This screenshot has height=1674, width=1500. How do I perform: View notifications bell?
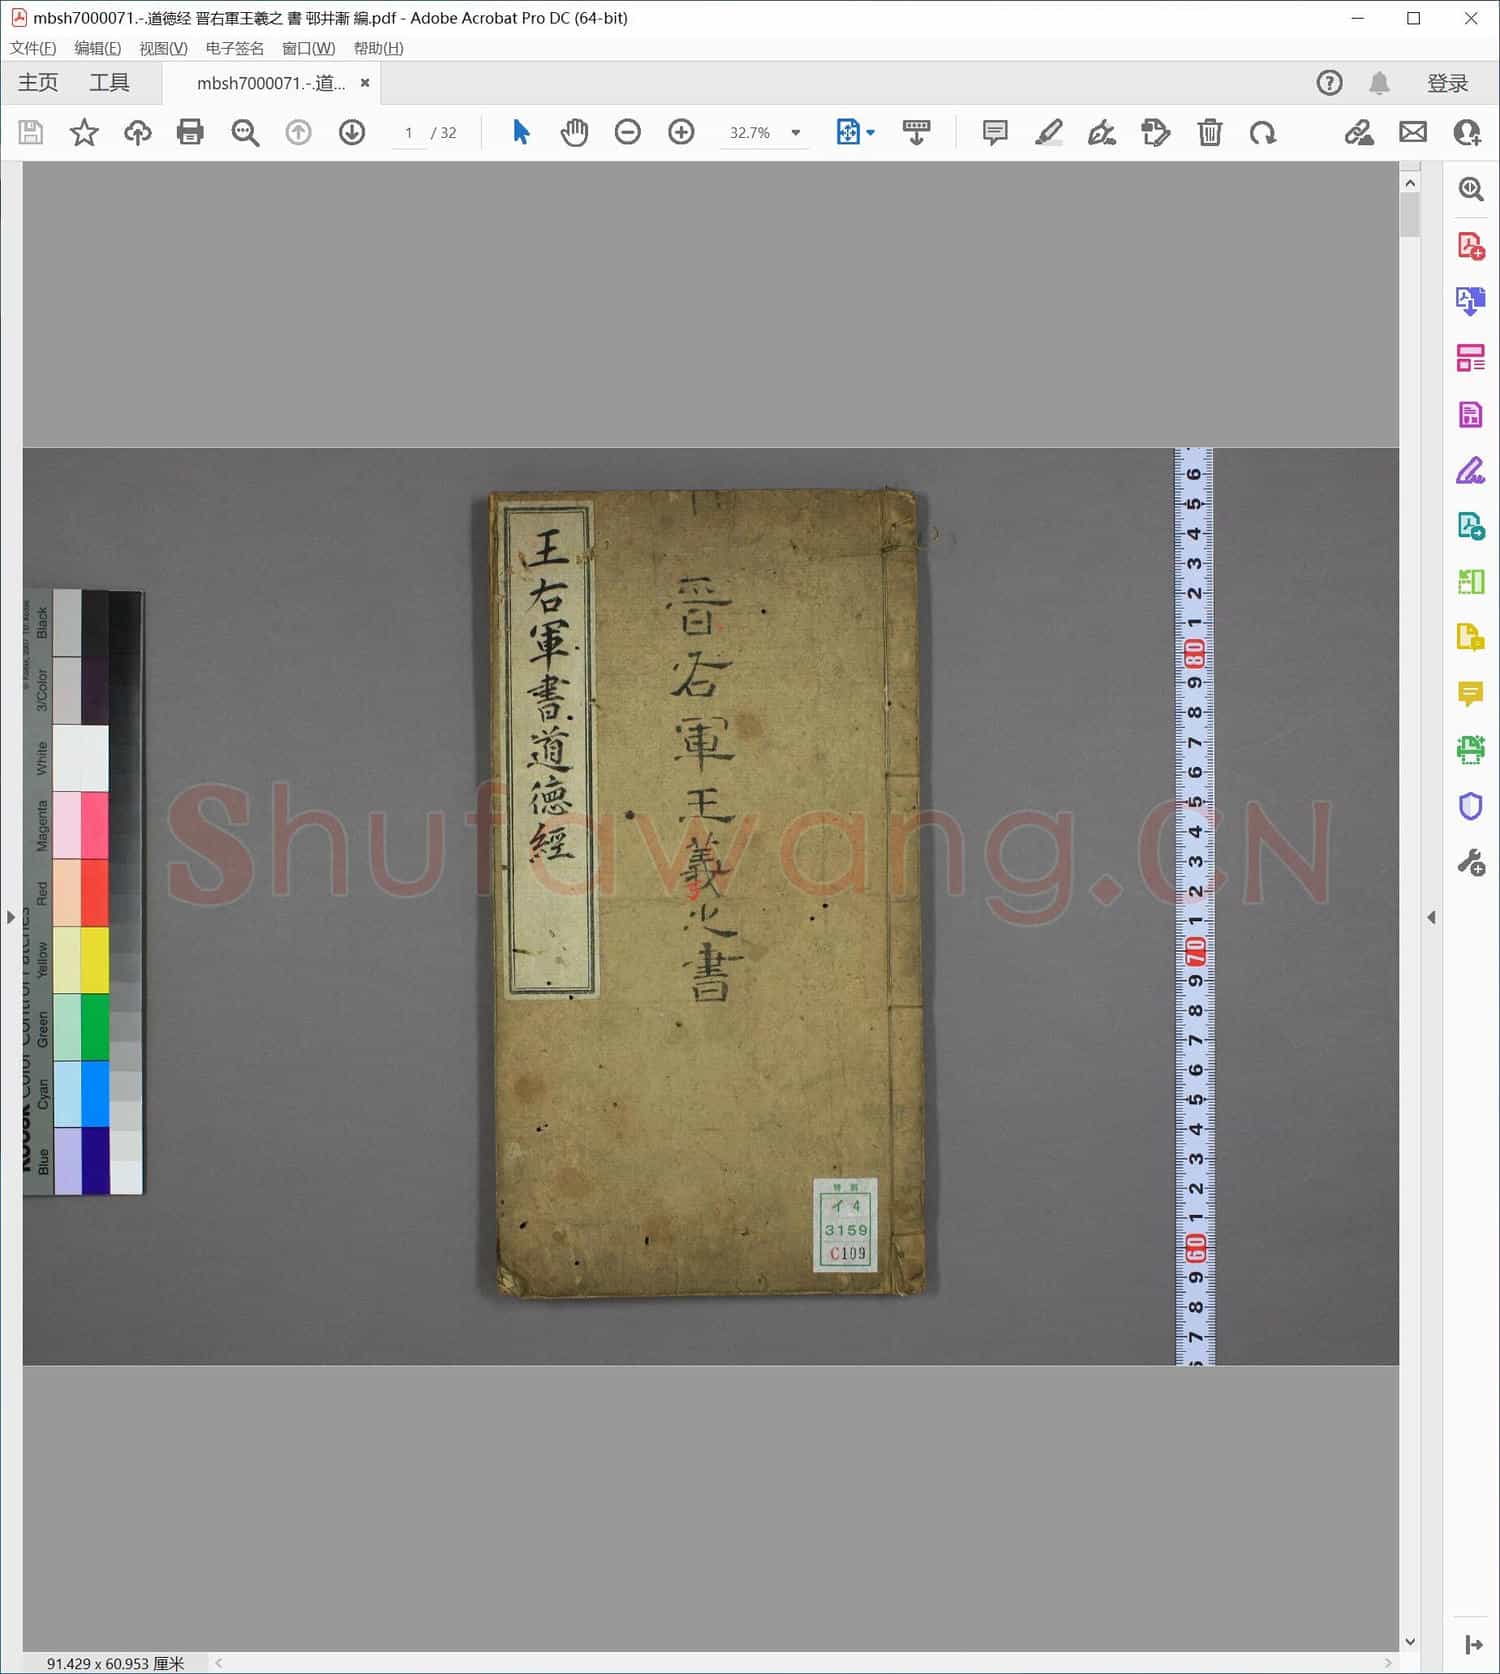(1379, 83)
